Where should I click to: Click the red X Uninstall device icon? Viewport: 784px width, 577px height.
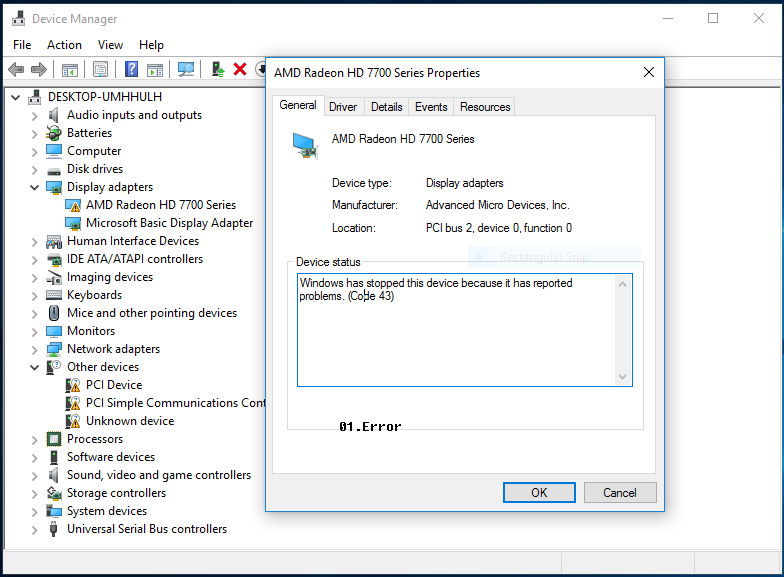pyautogui.click(x=240, y=69)
